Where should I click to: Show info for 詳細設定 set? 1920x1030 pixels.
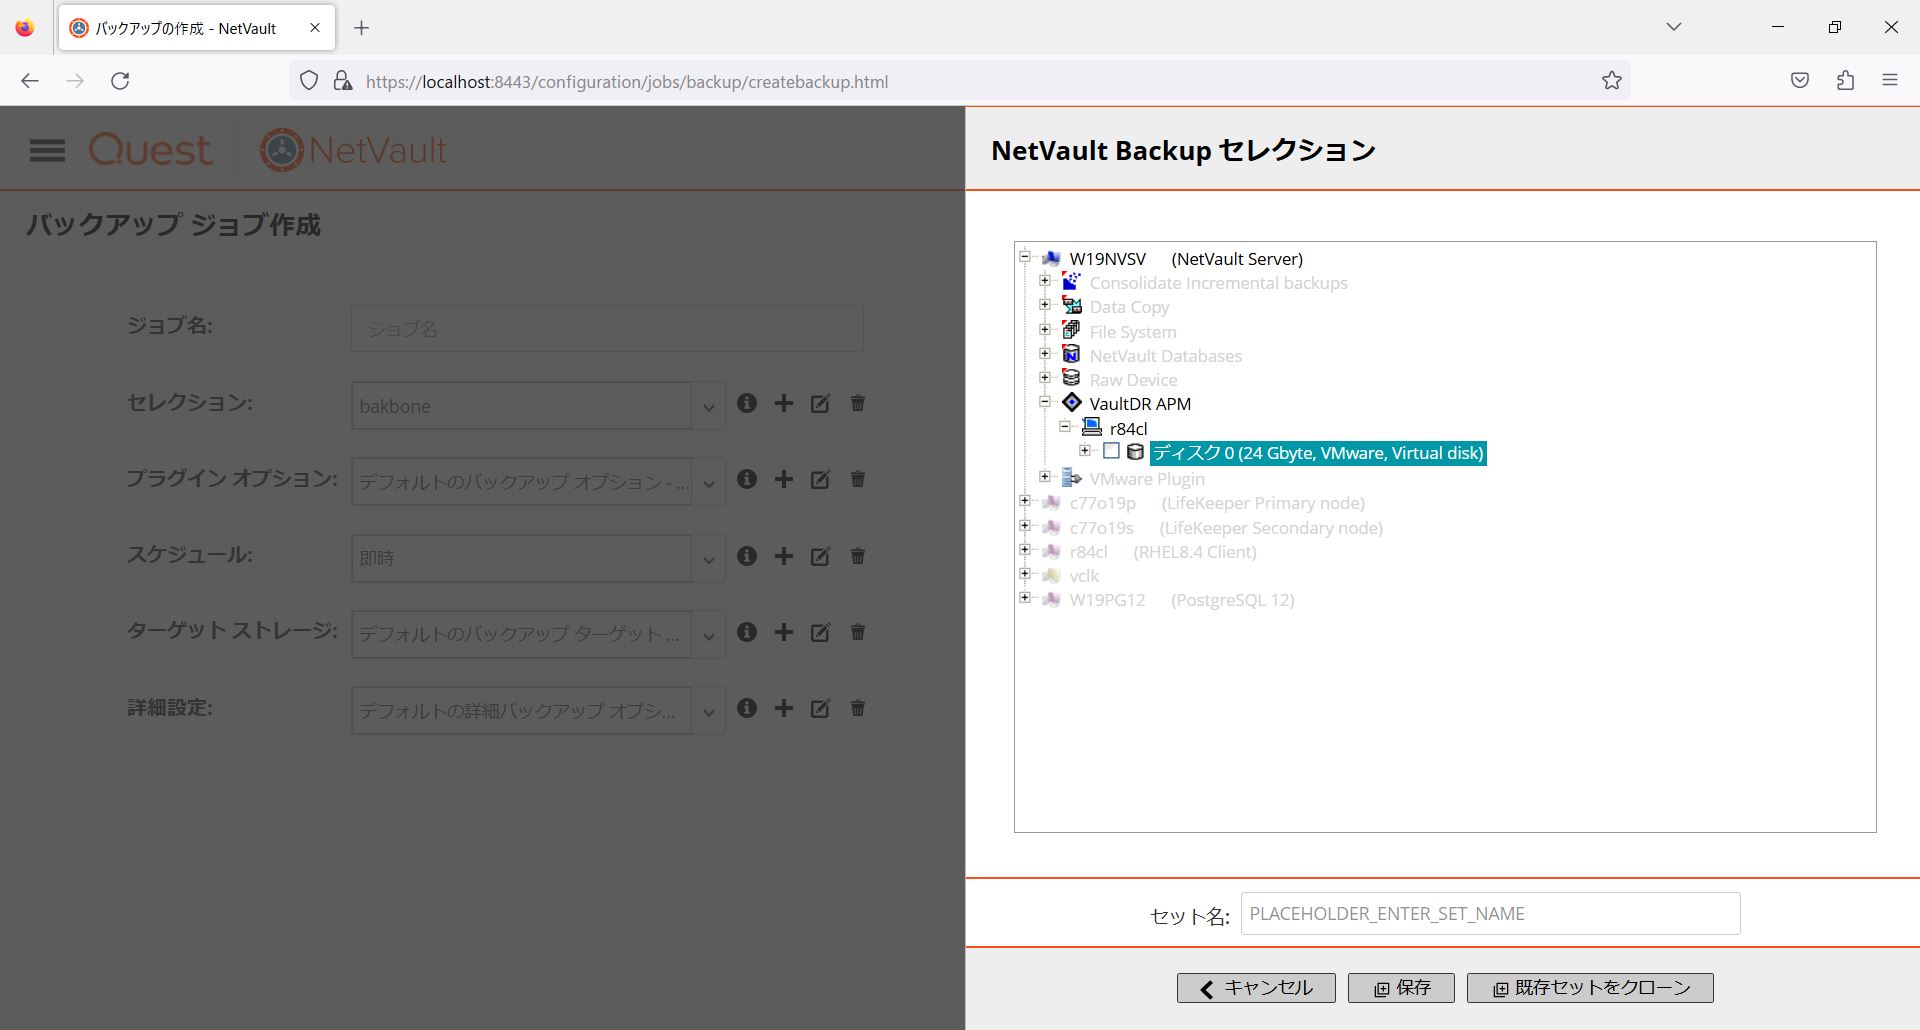click(x=747, y=708)
